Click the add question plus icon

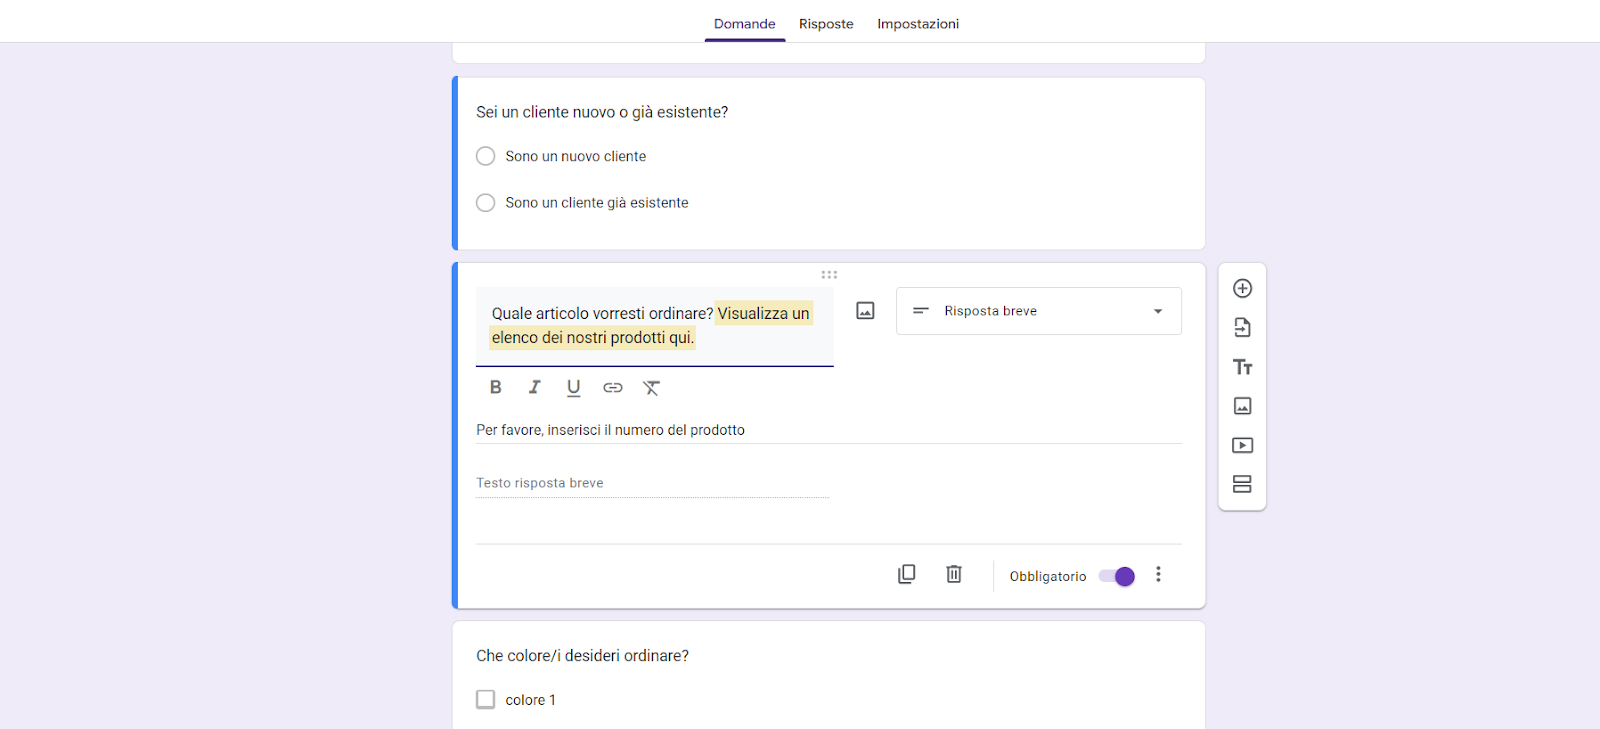pos(1242,288)
